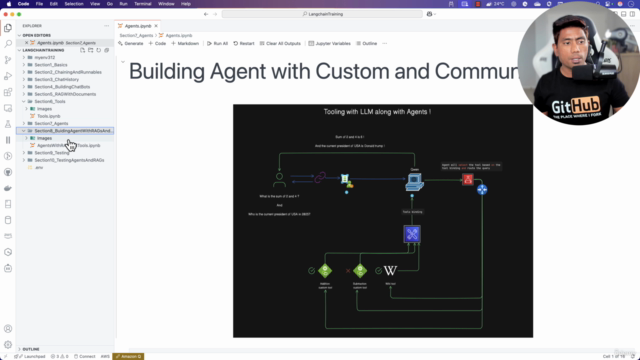Screen dimensions: 640x360
Task: Open Jupyter Variables panel
Action: (329, 43)
